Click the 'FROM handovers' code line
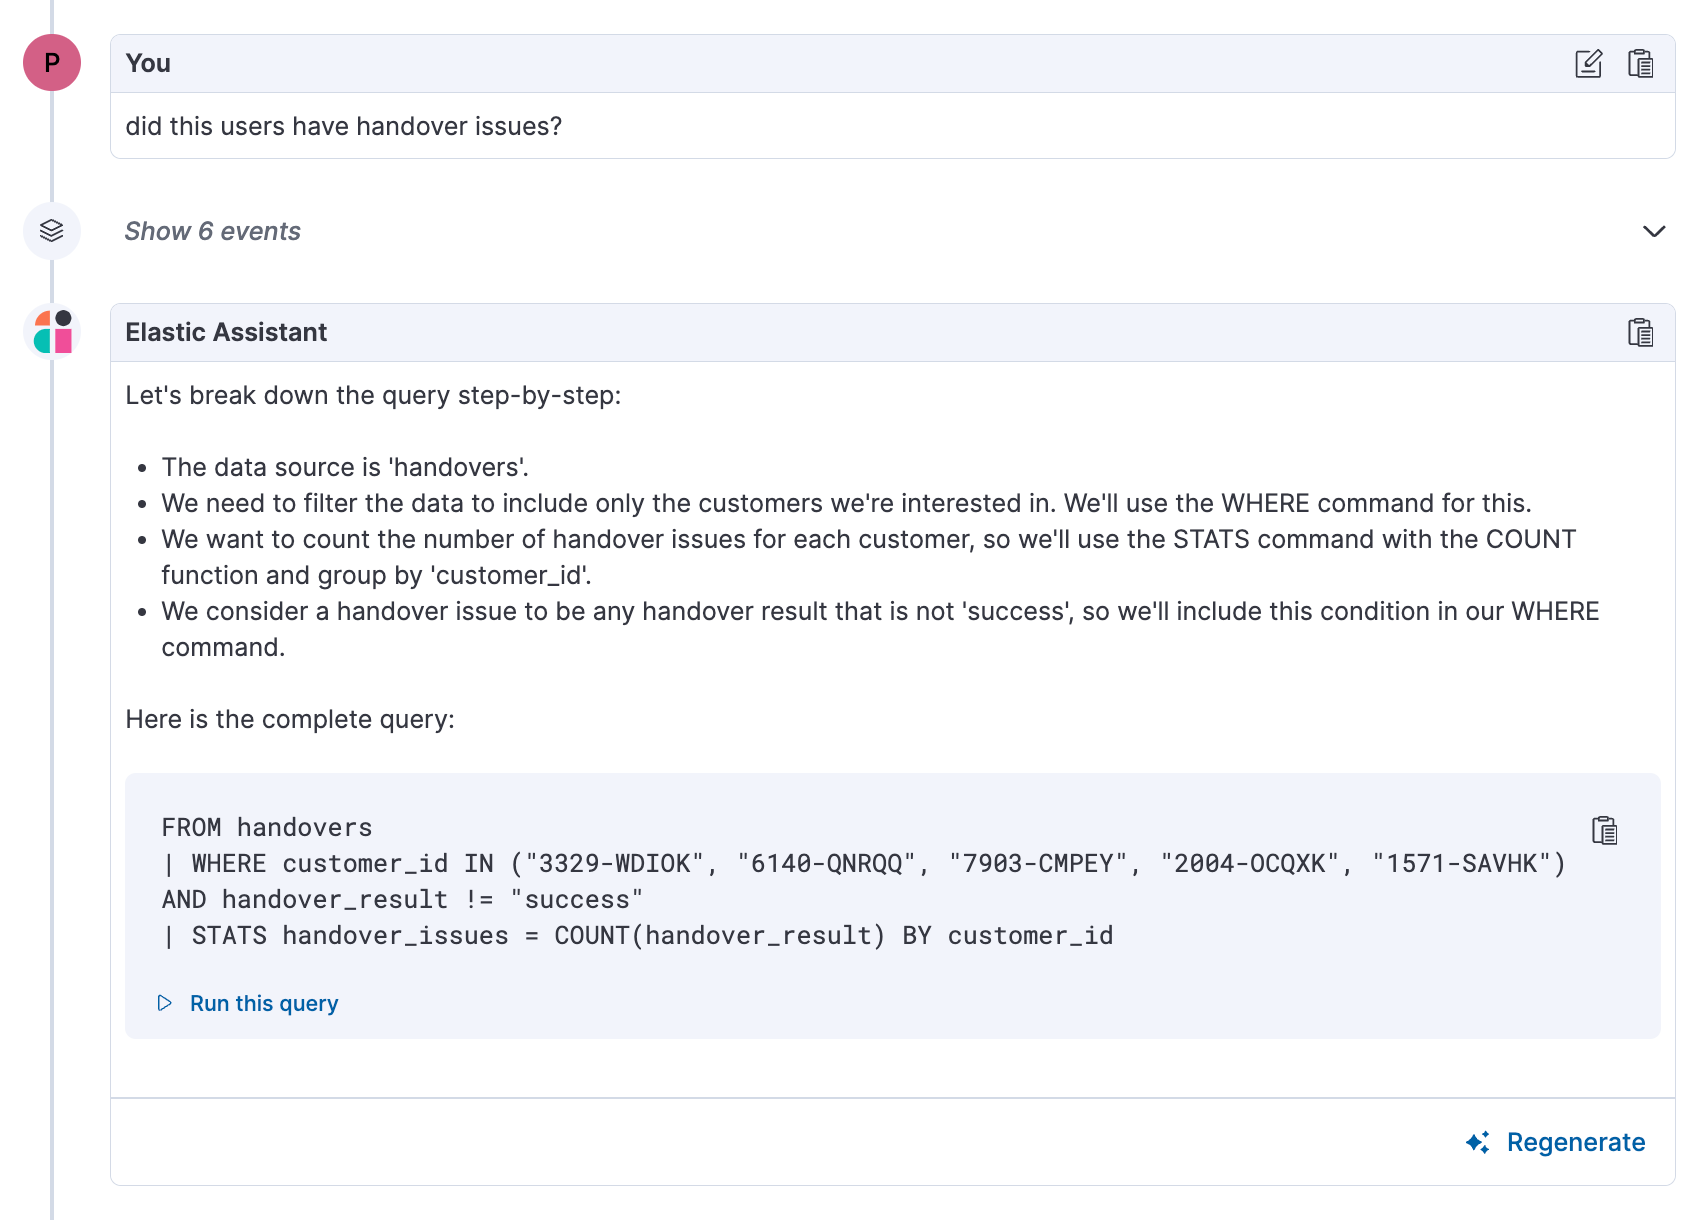Screen dimensions: 1708x1220 [267, 828]
